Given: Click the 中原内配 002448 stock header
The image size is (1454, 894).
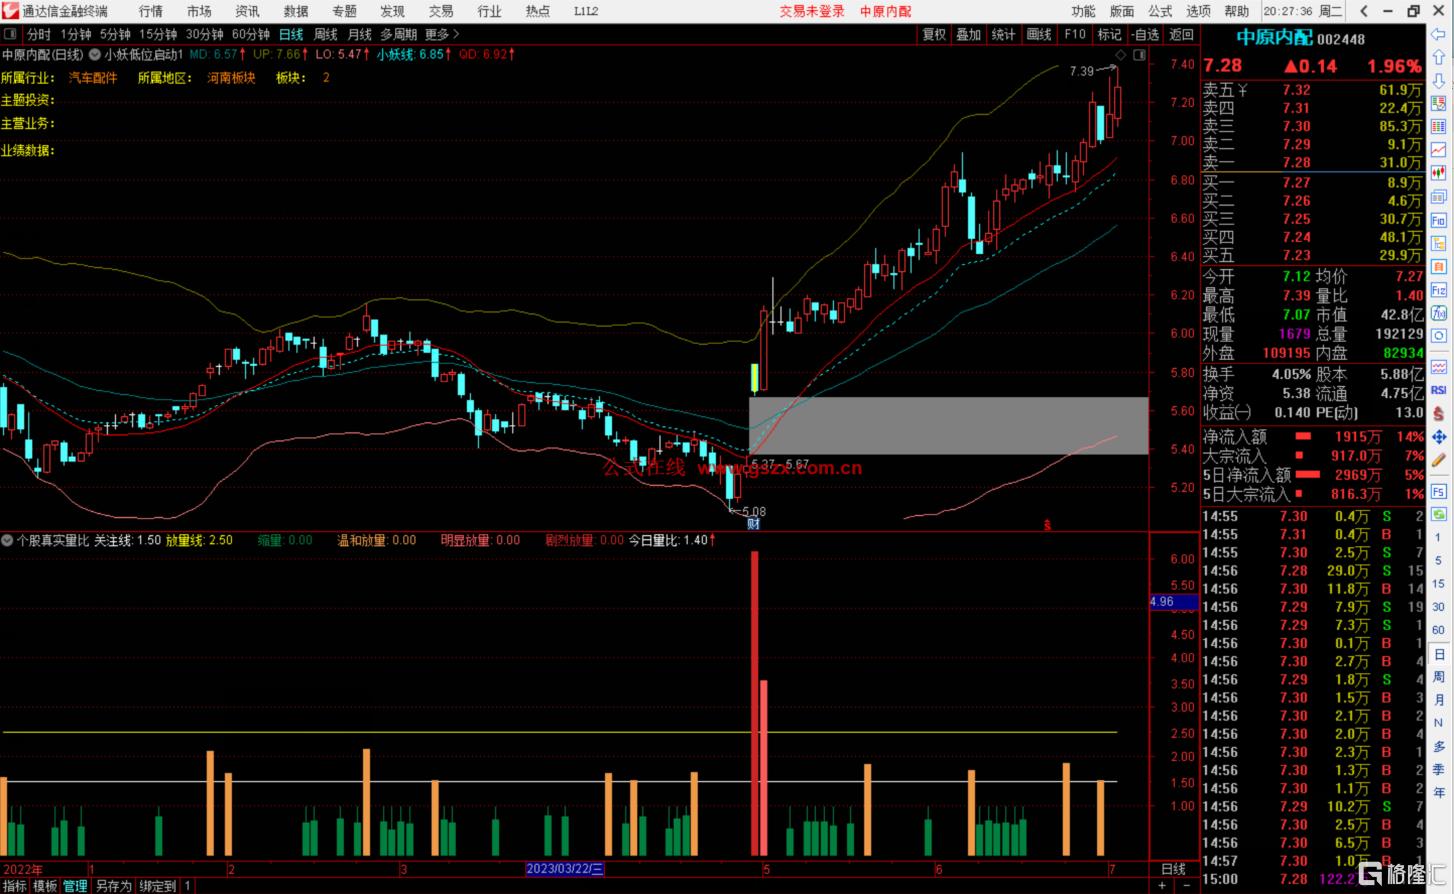Looking at the screenshot, I should coord(1300,38).
